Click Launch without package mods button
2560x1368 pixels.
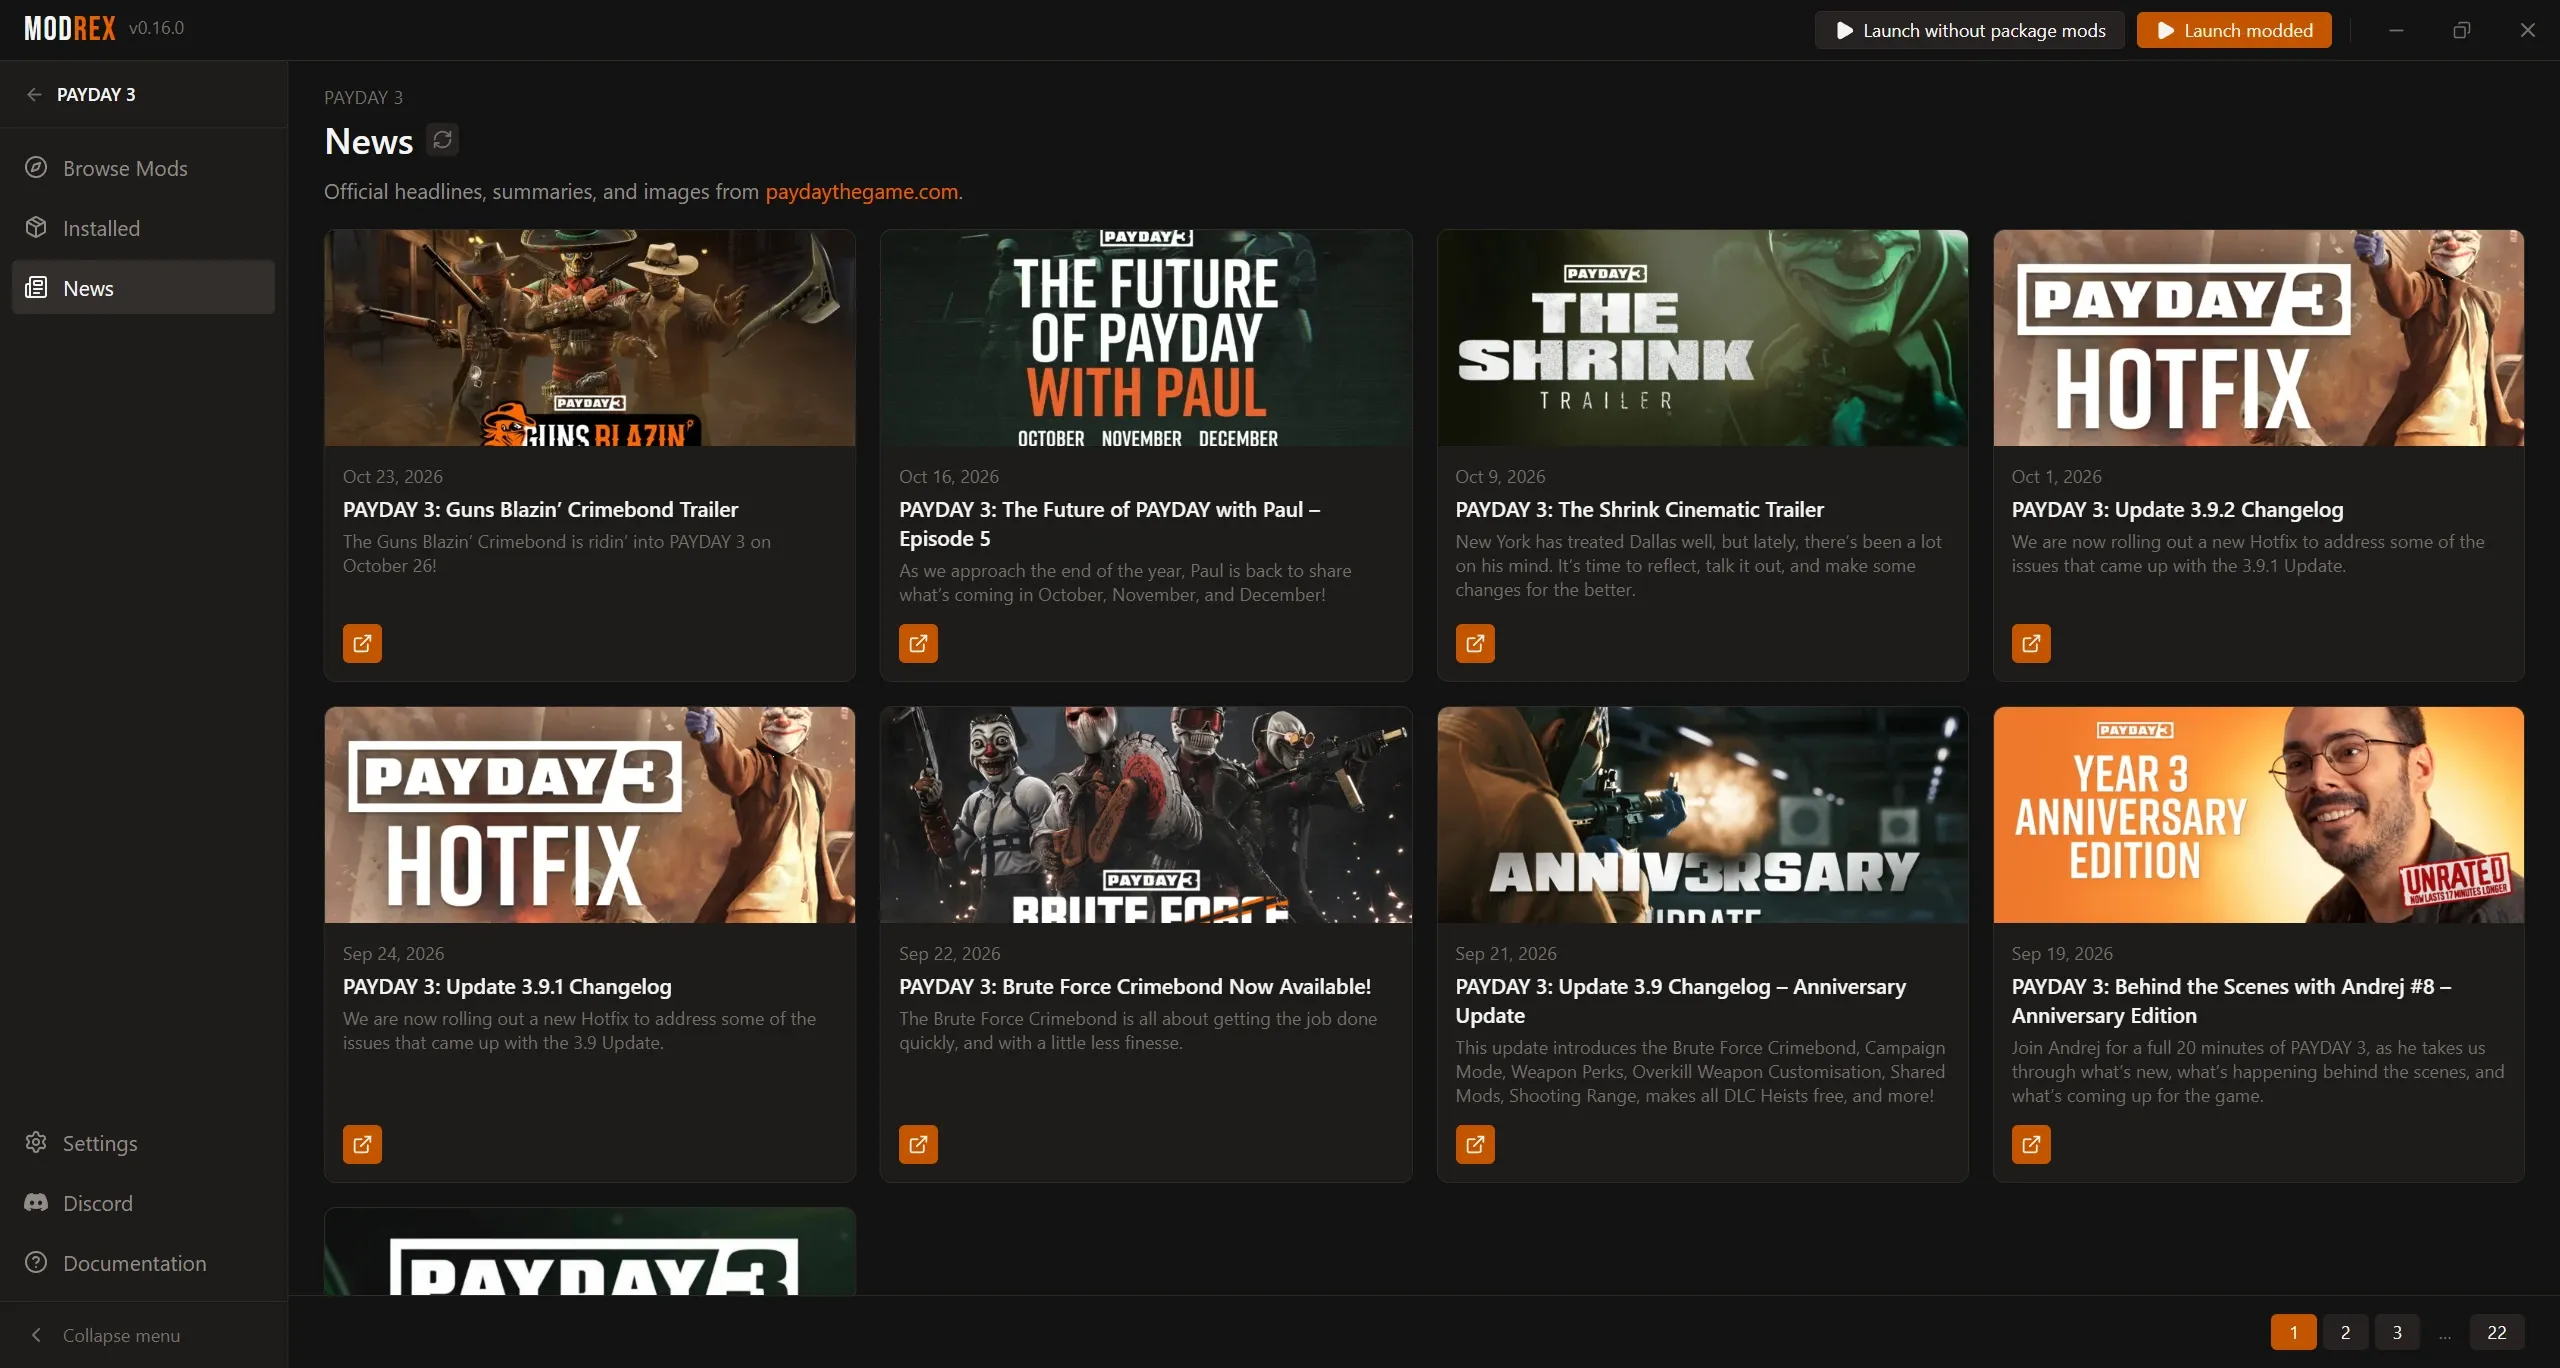tap(1969, 30)
